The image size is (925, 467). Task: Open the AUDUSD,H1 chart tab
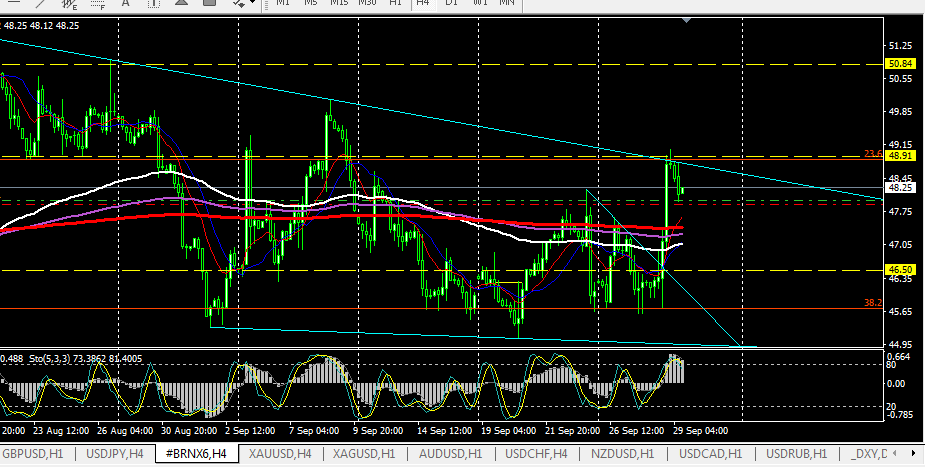coord(450,453)
